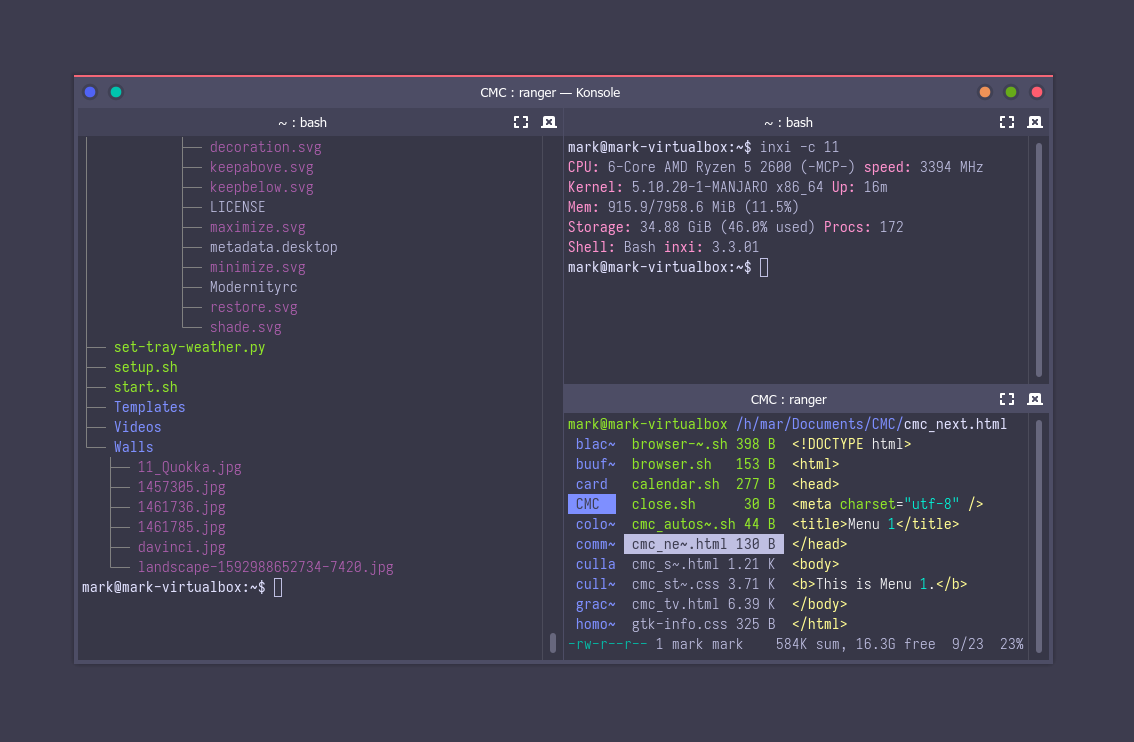Click maximize.svg in the tree
The width and height of the screenshot is (1134, 742).
[257, 228]
